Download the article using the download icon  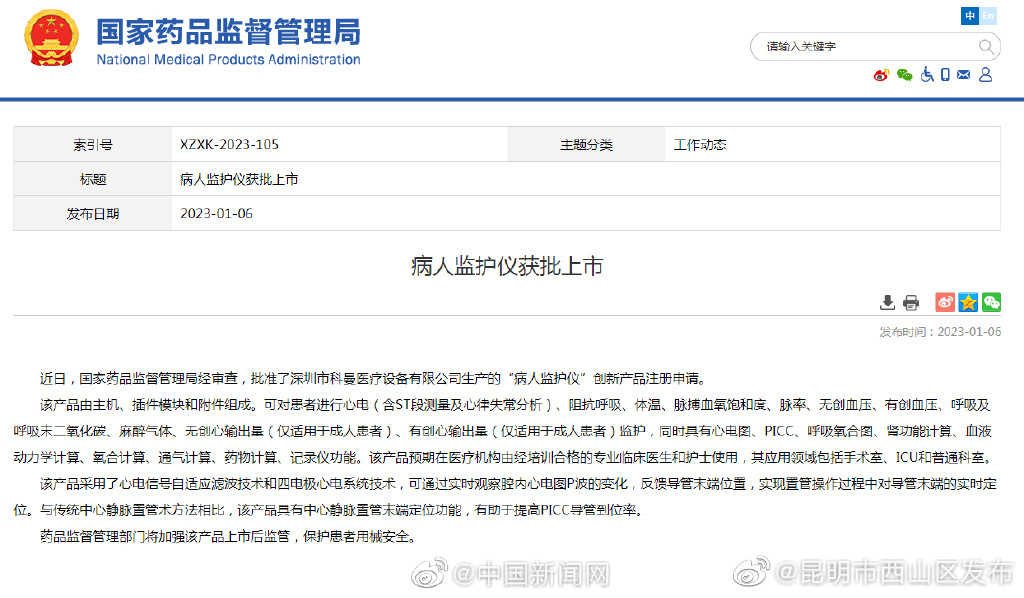[887, 301]
